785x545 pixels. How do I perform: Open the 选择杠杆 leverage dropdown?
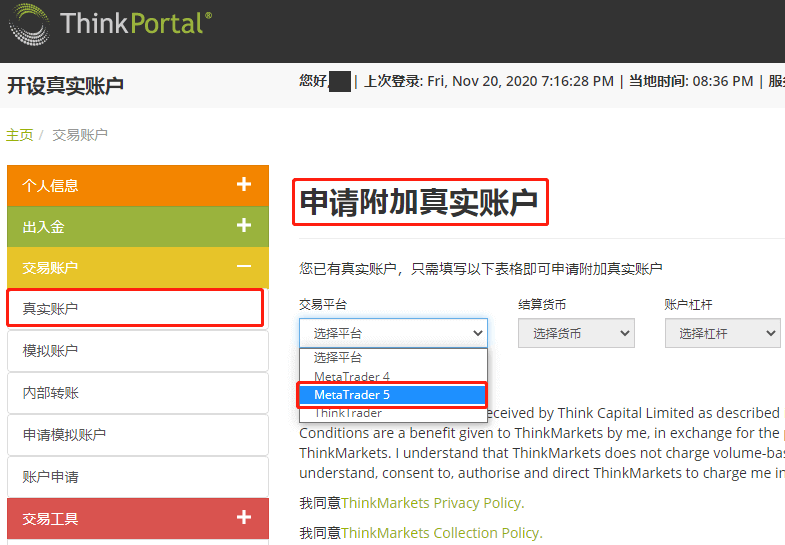(x=722, y=333)
